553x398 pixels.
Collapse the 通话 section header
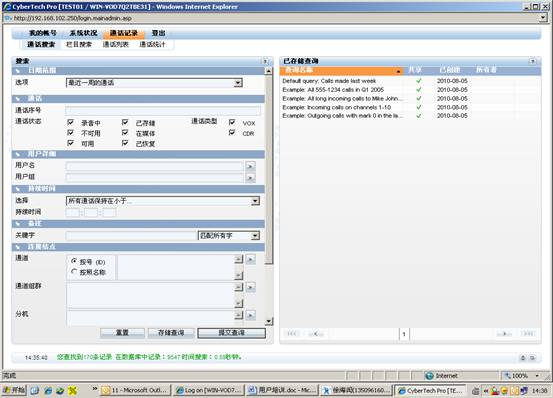coord(138,98)
